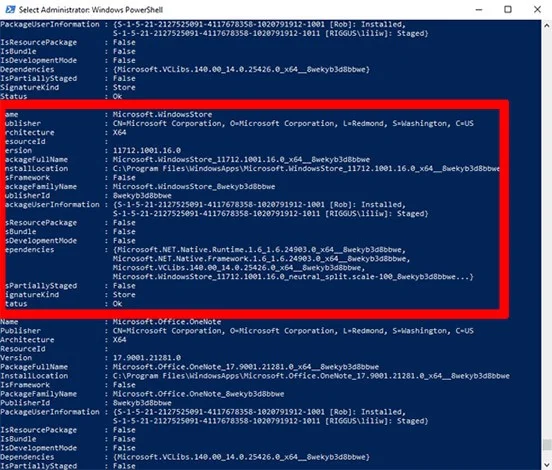Screen dimensions: 552x470
Task: Click the scrollbar up arrow
Action: coord(547,25)
